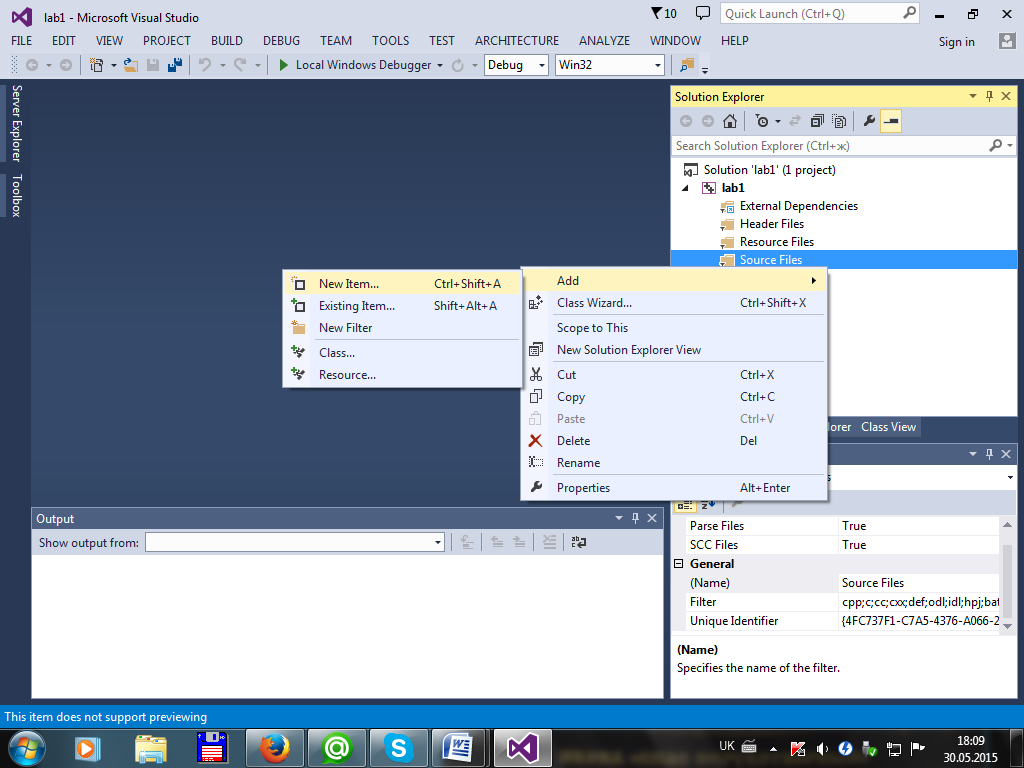Image resolution: width=1024 pixels, height=768 pixels.
Task: Click Cut in context menu
Action: coord(674,375)
